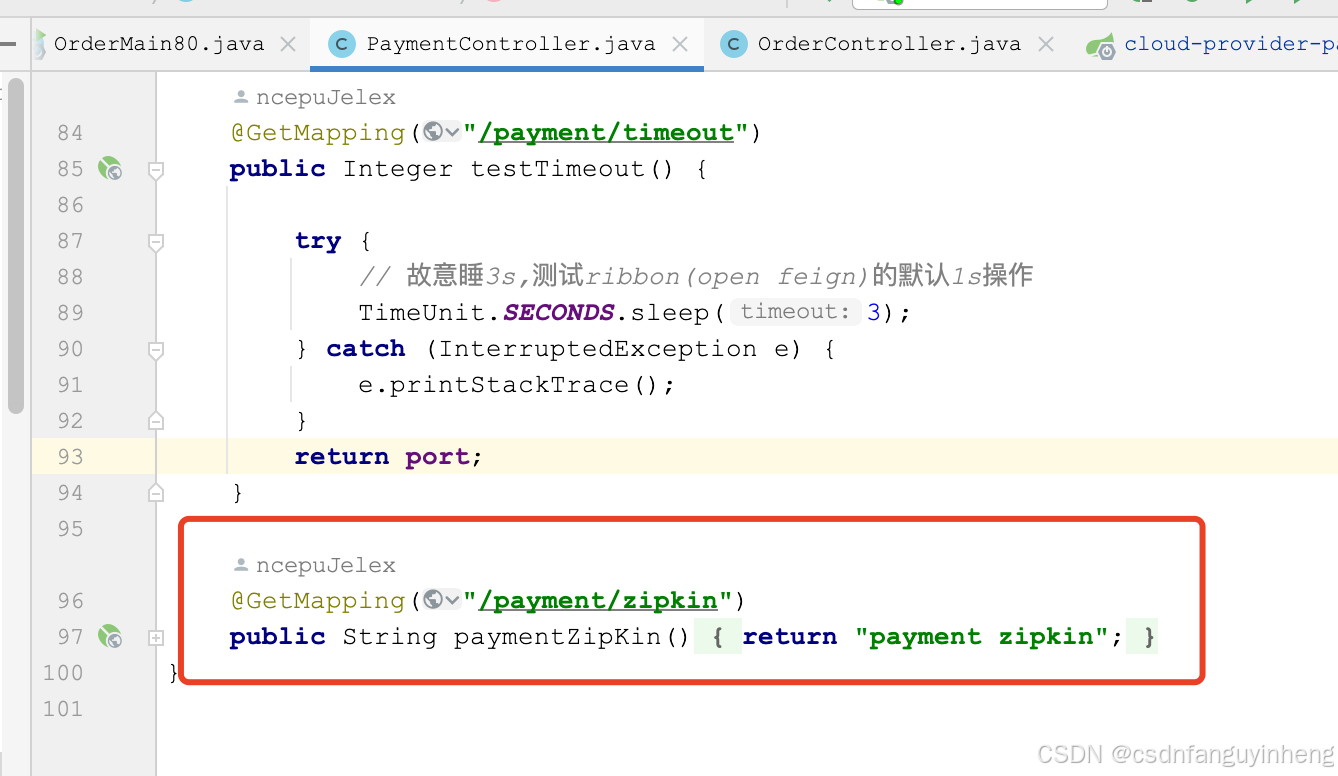The width and height of the screenshot is (1338, 776).
Task: Expand the folded paymentZipKin method at line 97
Action: (156, 637)
